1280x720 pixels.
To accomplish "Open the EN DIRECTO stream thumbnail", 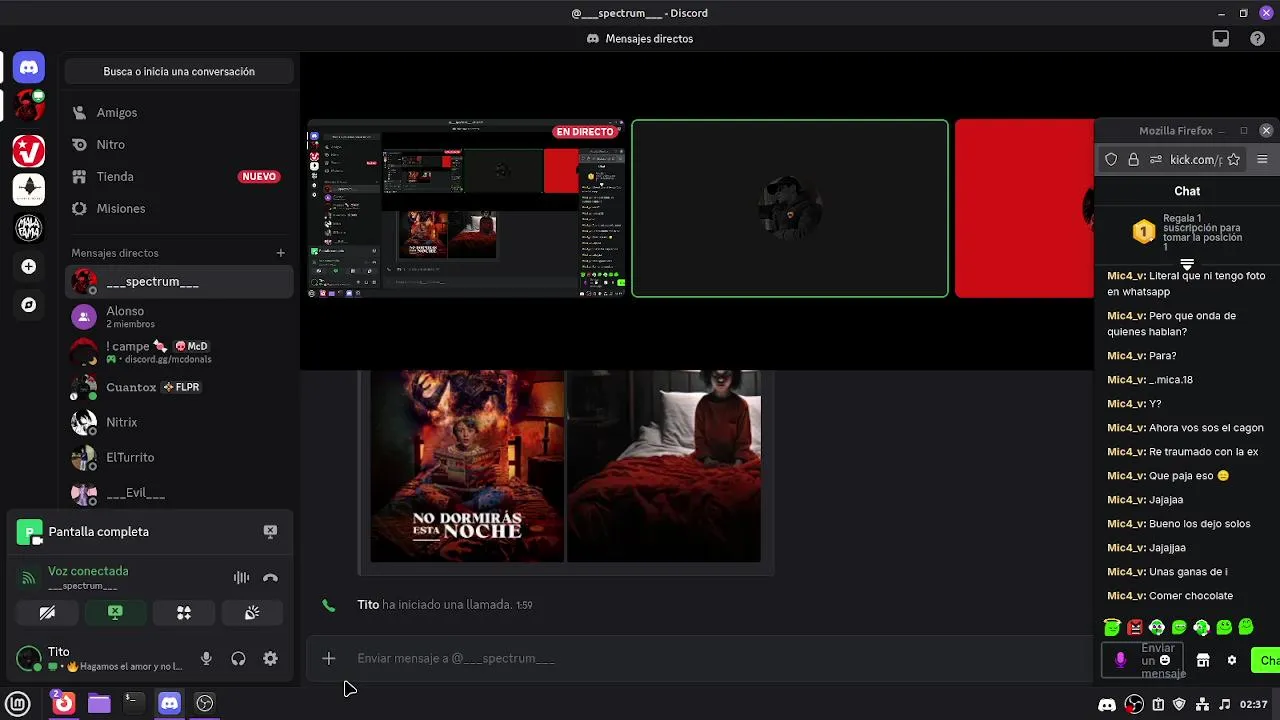I will coord(467,209).
